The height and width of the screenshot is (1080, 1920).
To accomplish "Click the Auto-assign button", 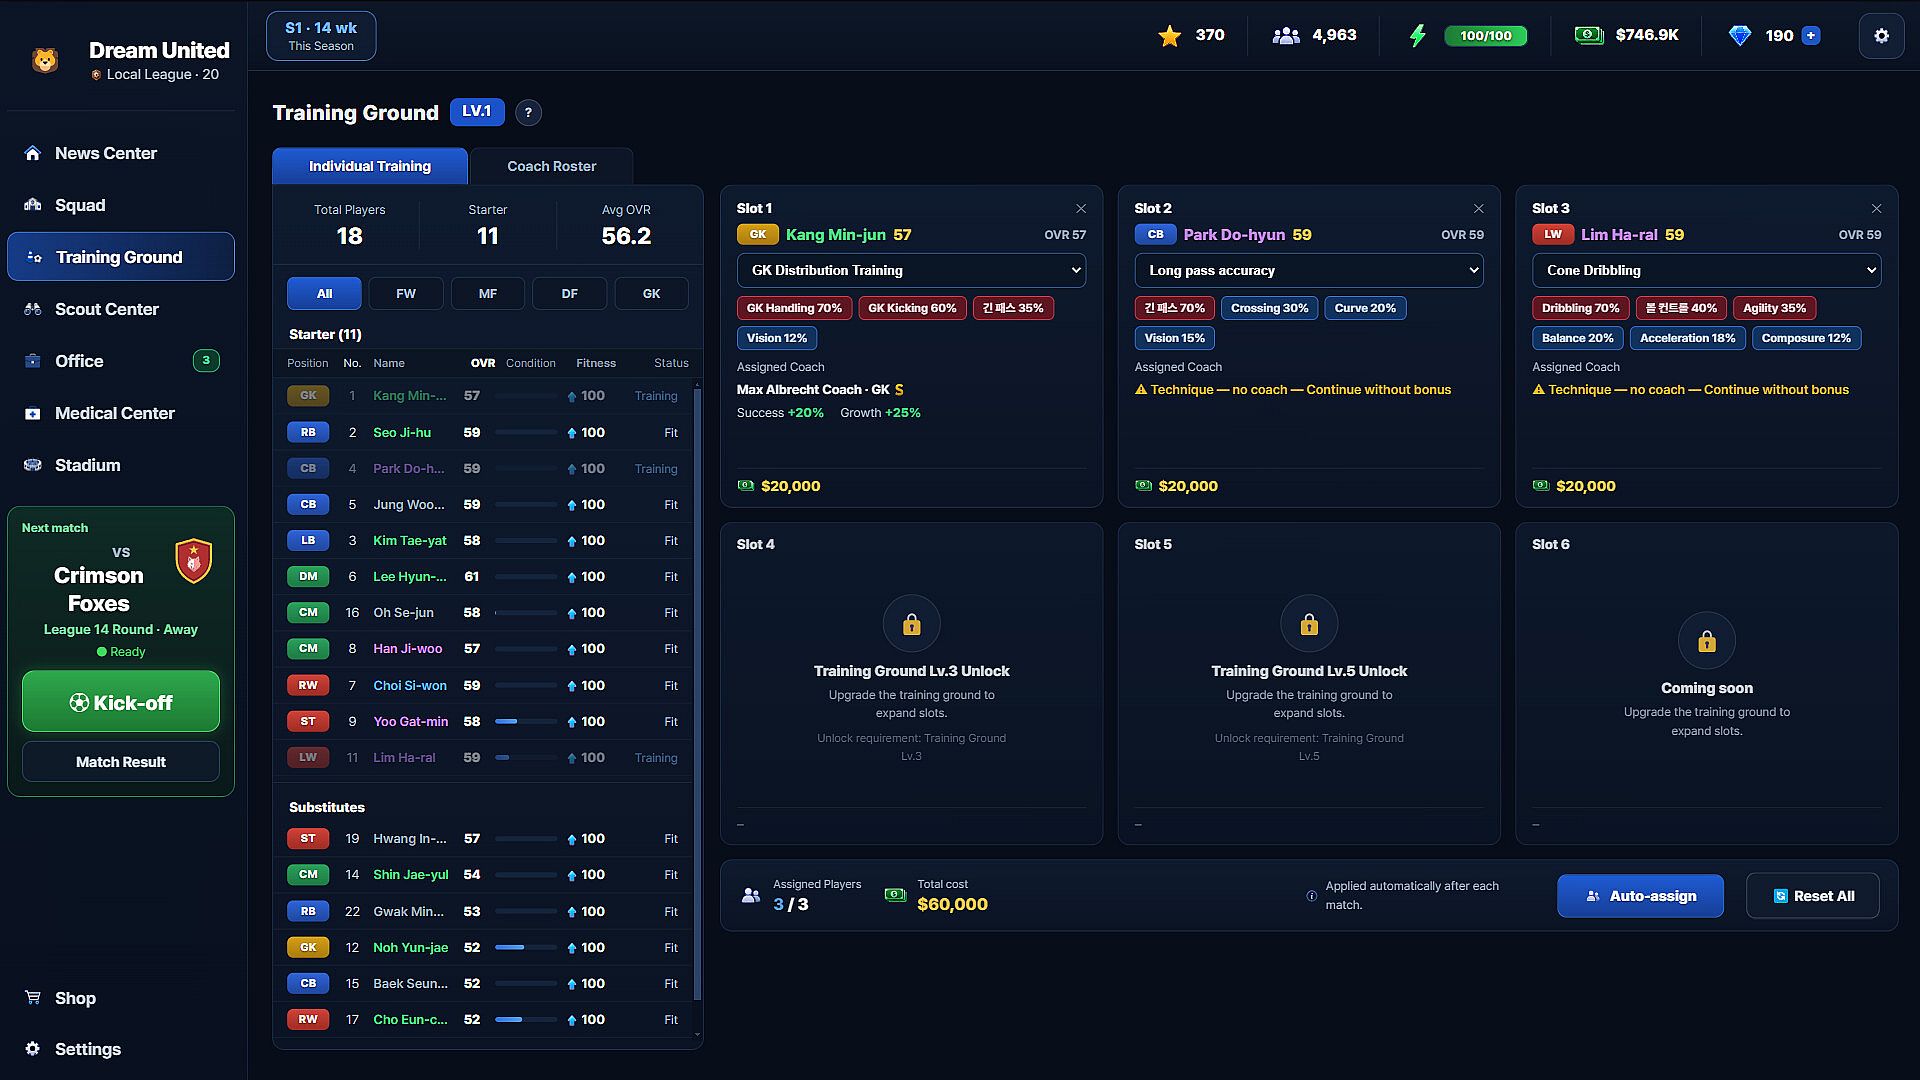I will click(x=1640, y=896).
